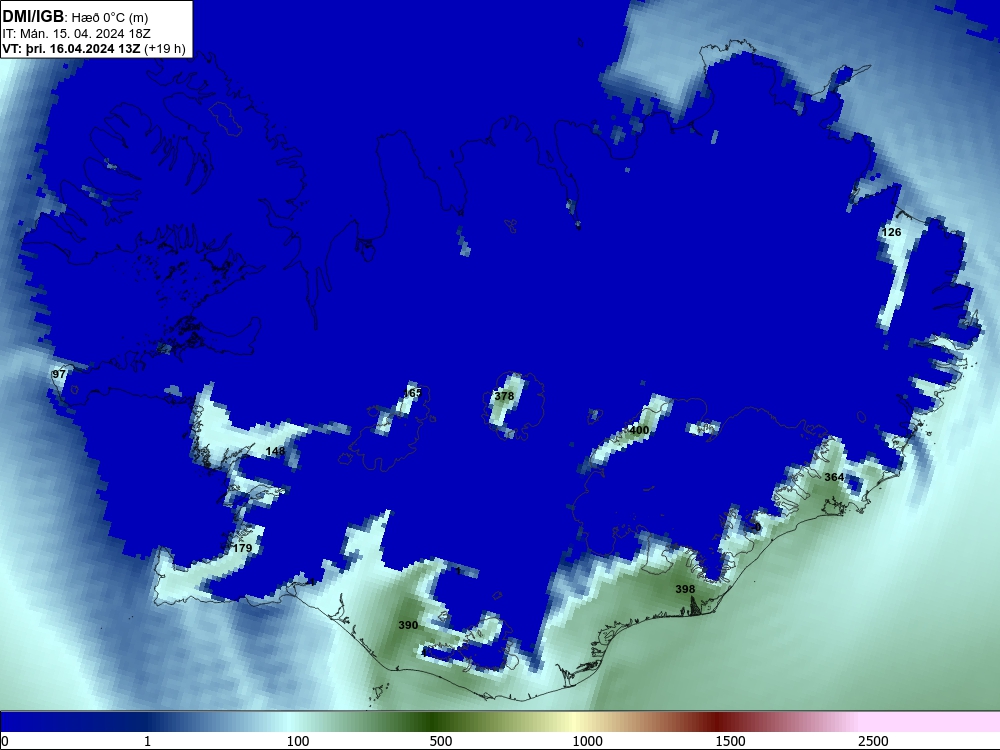This screenshot has width=1000, height=750.
Task: Click the legend scale label 2500
Action: (872, 741)
